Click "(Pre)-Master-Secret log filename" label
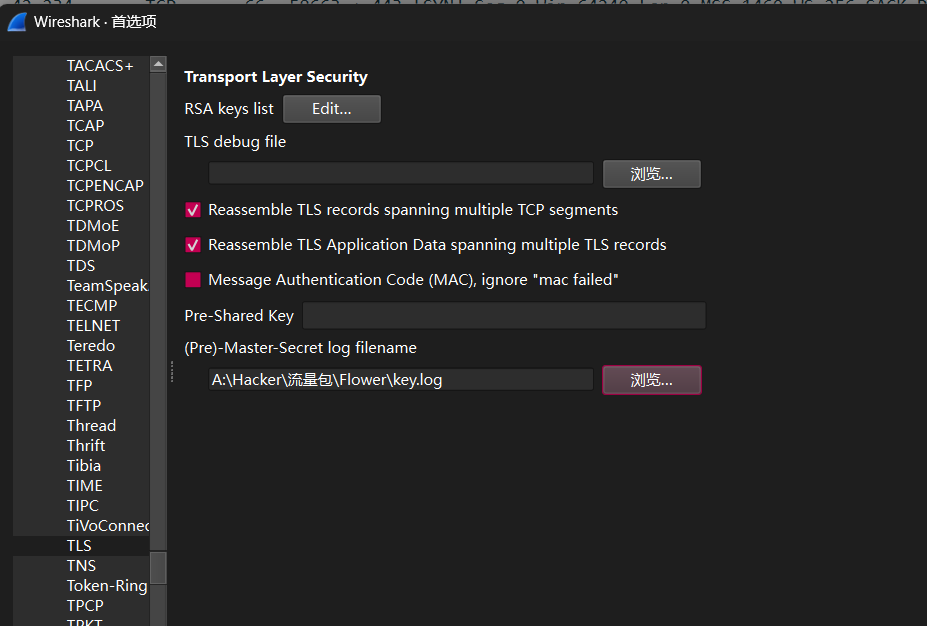Image resolution: width=927 pixels, height=626 pixels. 300,348
